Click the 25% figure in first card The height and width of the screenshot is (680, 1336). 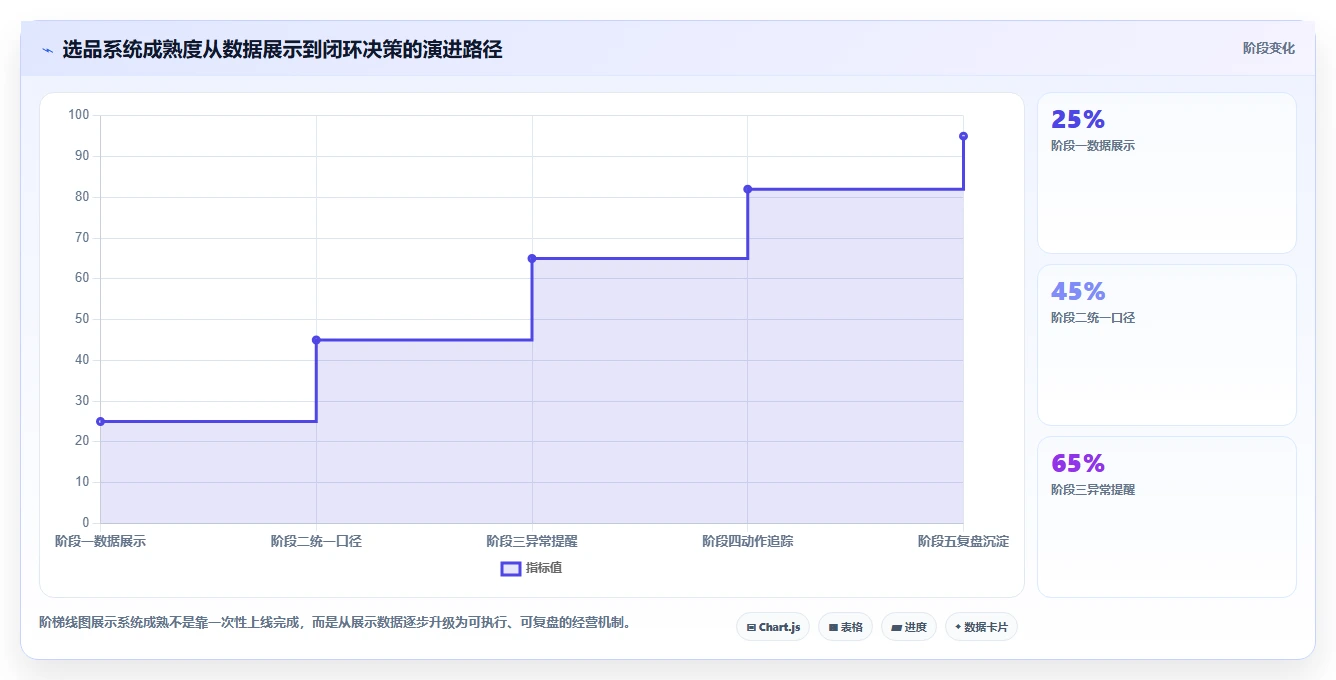(1078, 120)
